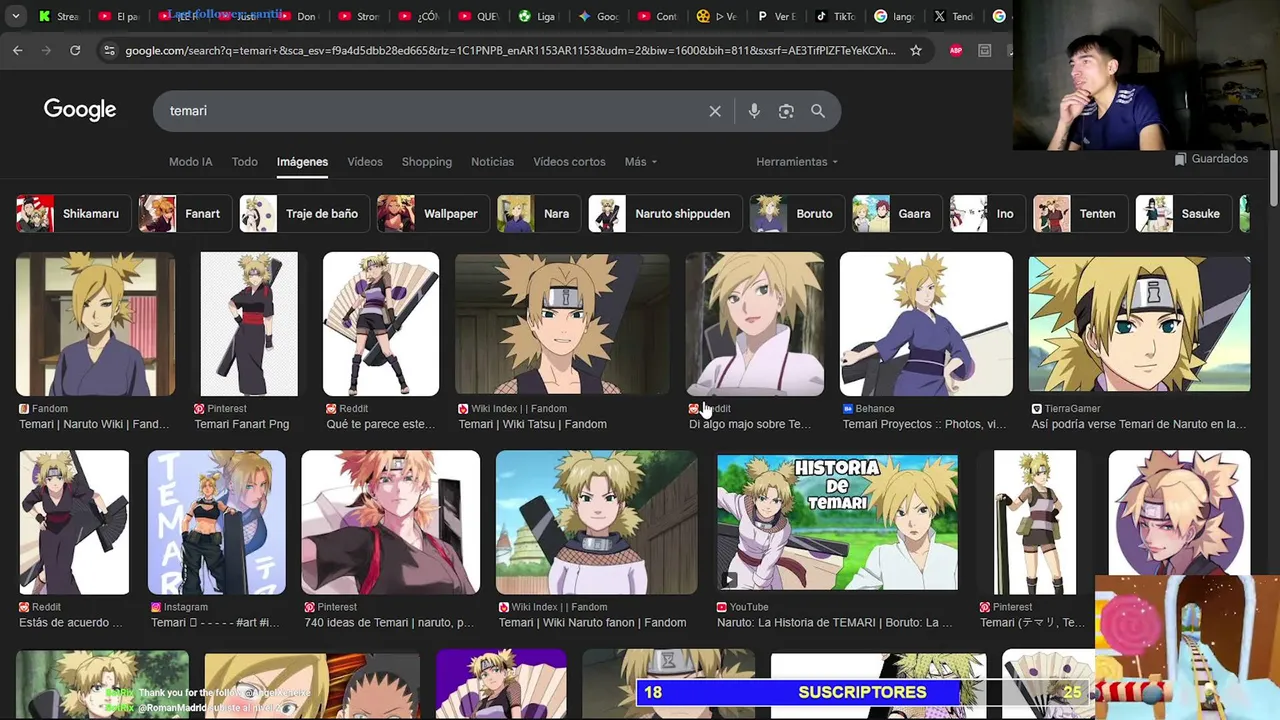Click the 'Temari Fanart Png' caption link
This screenshot has width=1280, height=720.
242,424
